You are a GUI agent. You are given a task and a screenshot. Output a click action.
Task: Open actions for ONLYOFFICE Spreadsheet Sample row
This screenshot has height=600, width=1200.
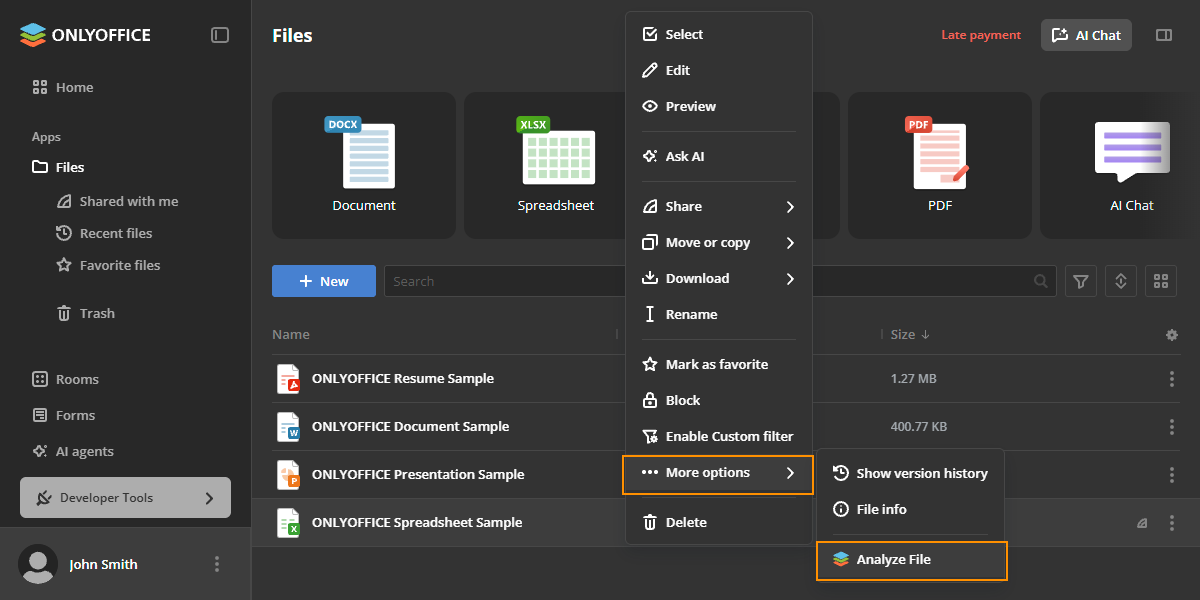coord(1172,523)
